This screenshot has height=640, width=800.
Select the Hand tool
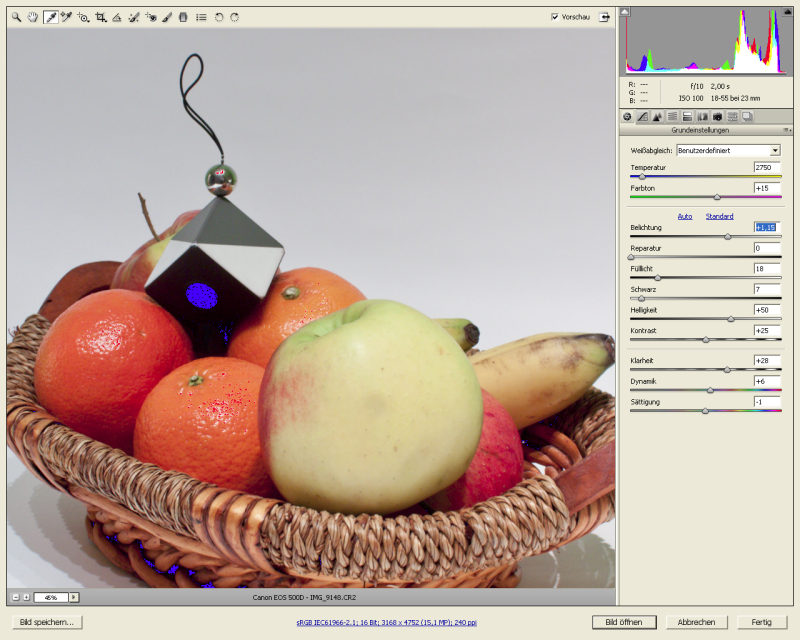pos(33,17)
